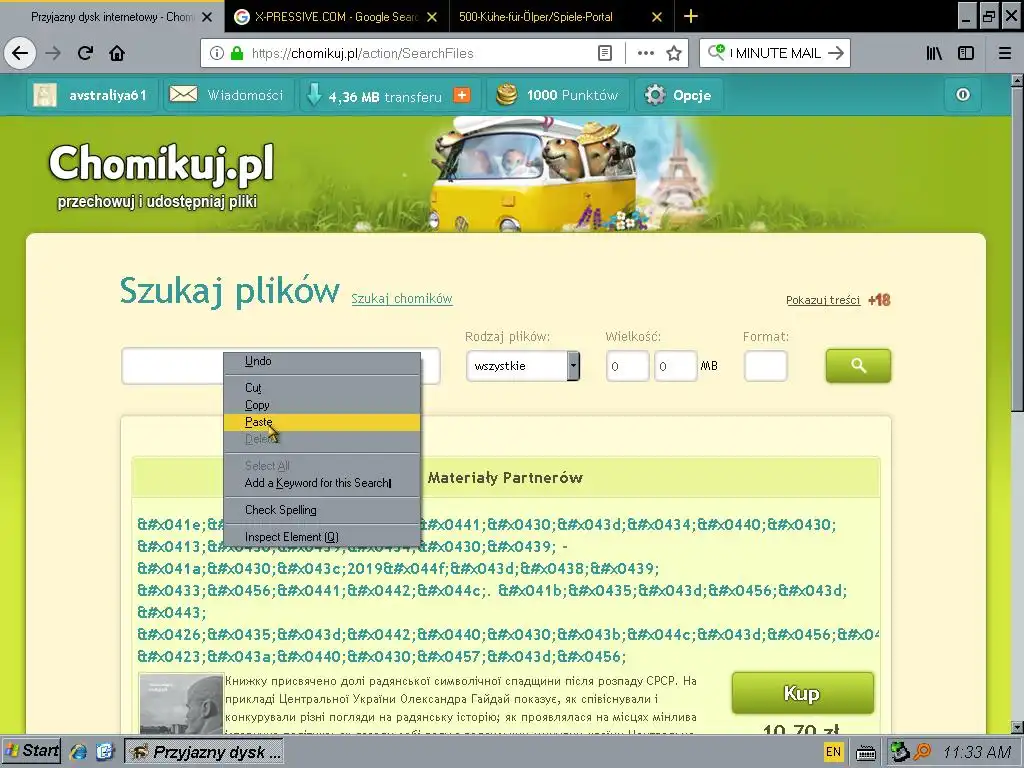The width and height of the screenshot is (1024, 768).
Task: Bookmark this page with the star icon
Action: coord(674,54)
